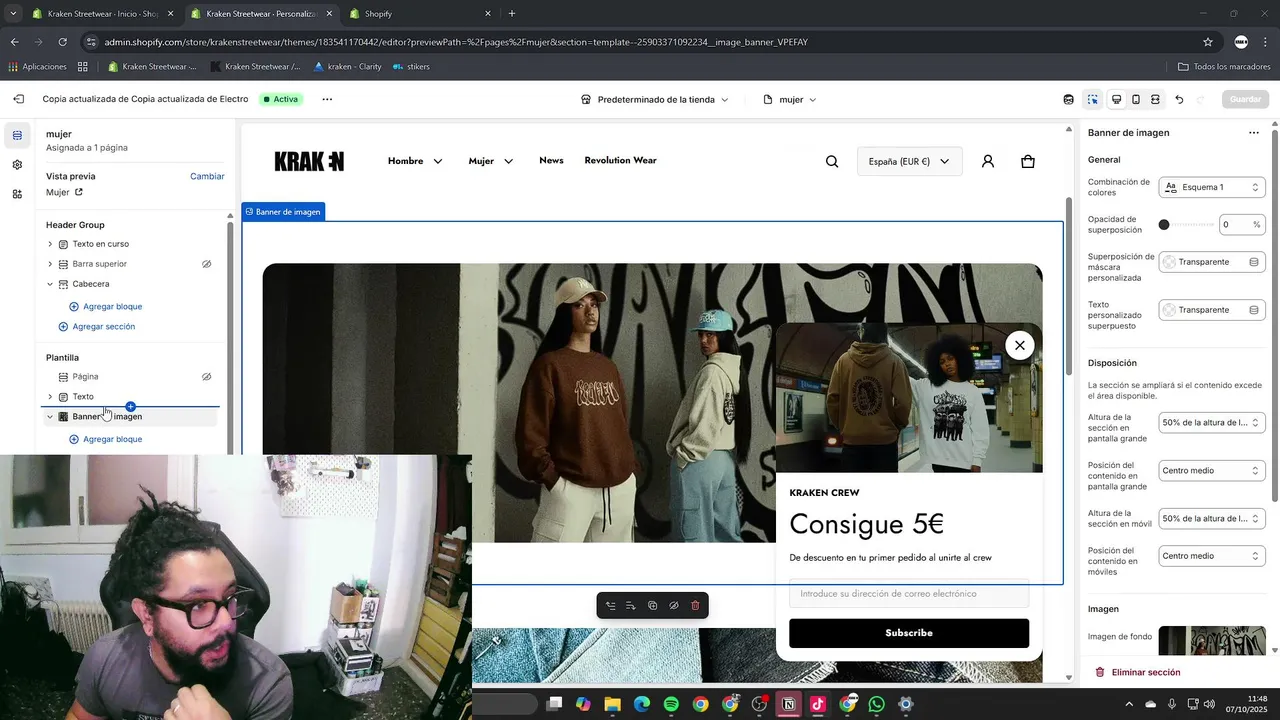The height and width of the screenshot is (720, 1280).
Task: Open Texto personalizado superpuesto Transparente swatch
Action: (1212, 310)
